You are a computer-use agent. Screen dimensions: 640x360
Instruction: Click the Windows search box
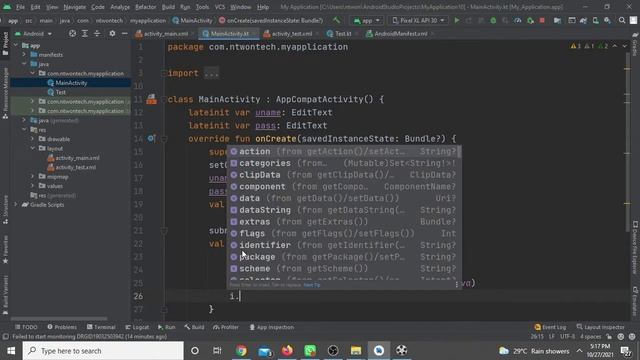pos(103,351)
